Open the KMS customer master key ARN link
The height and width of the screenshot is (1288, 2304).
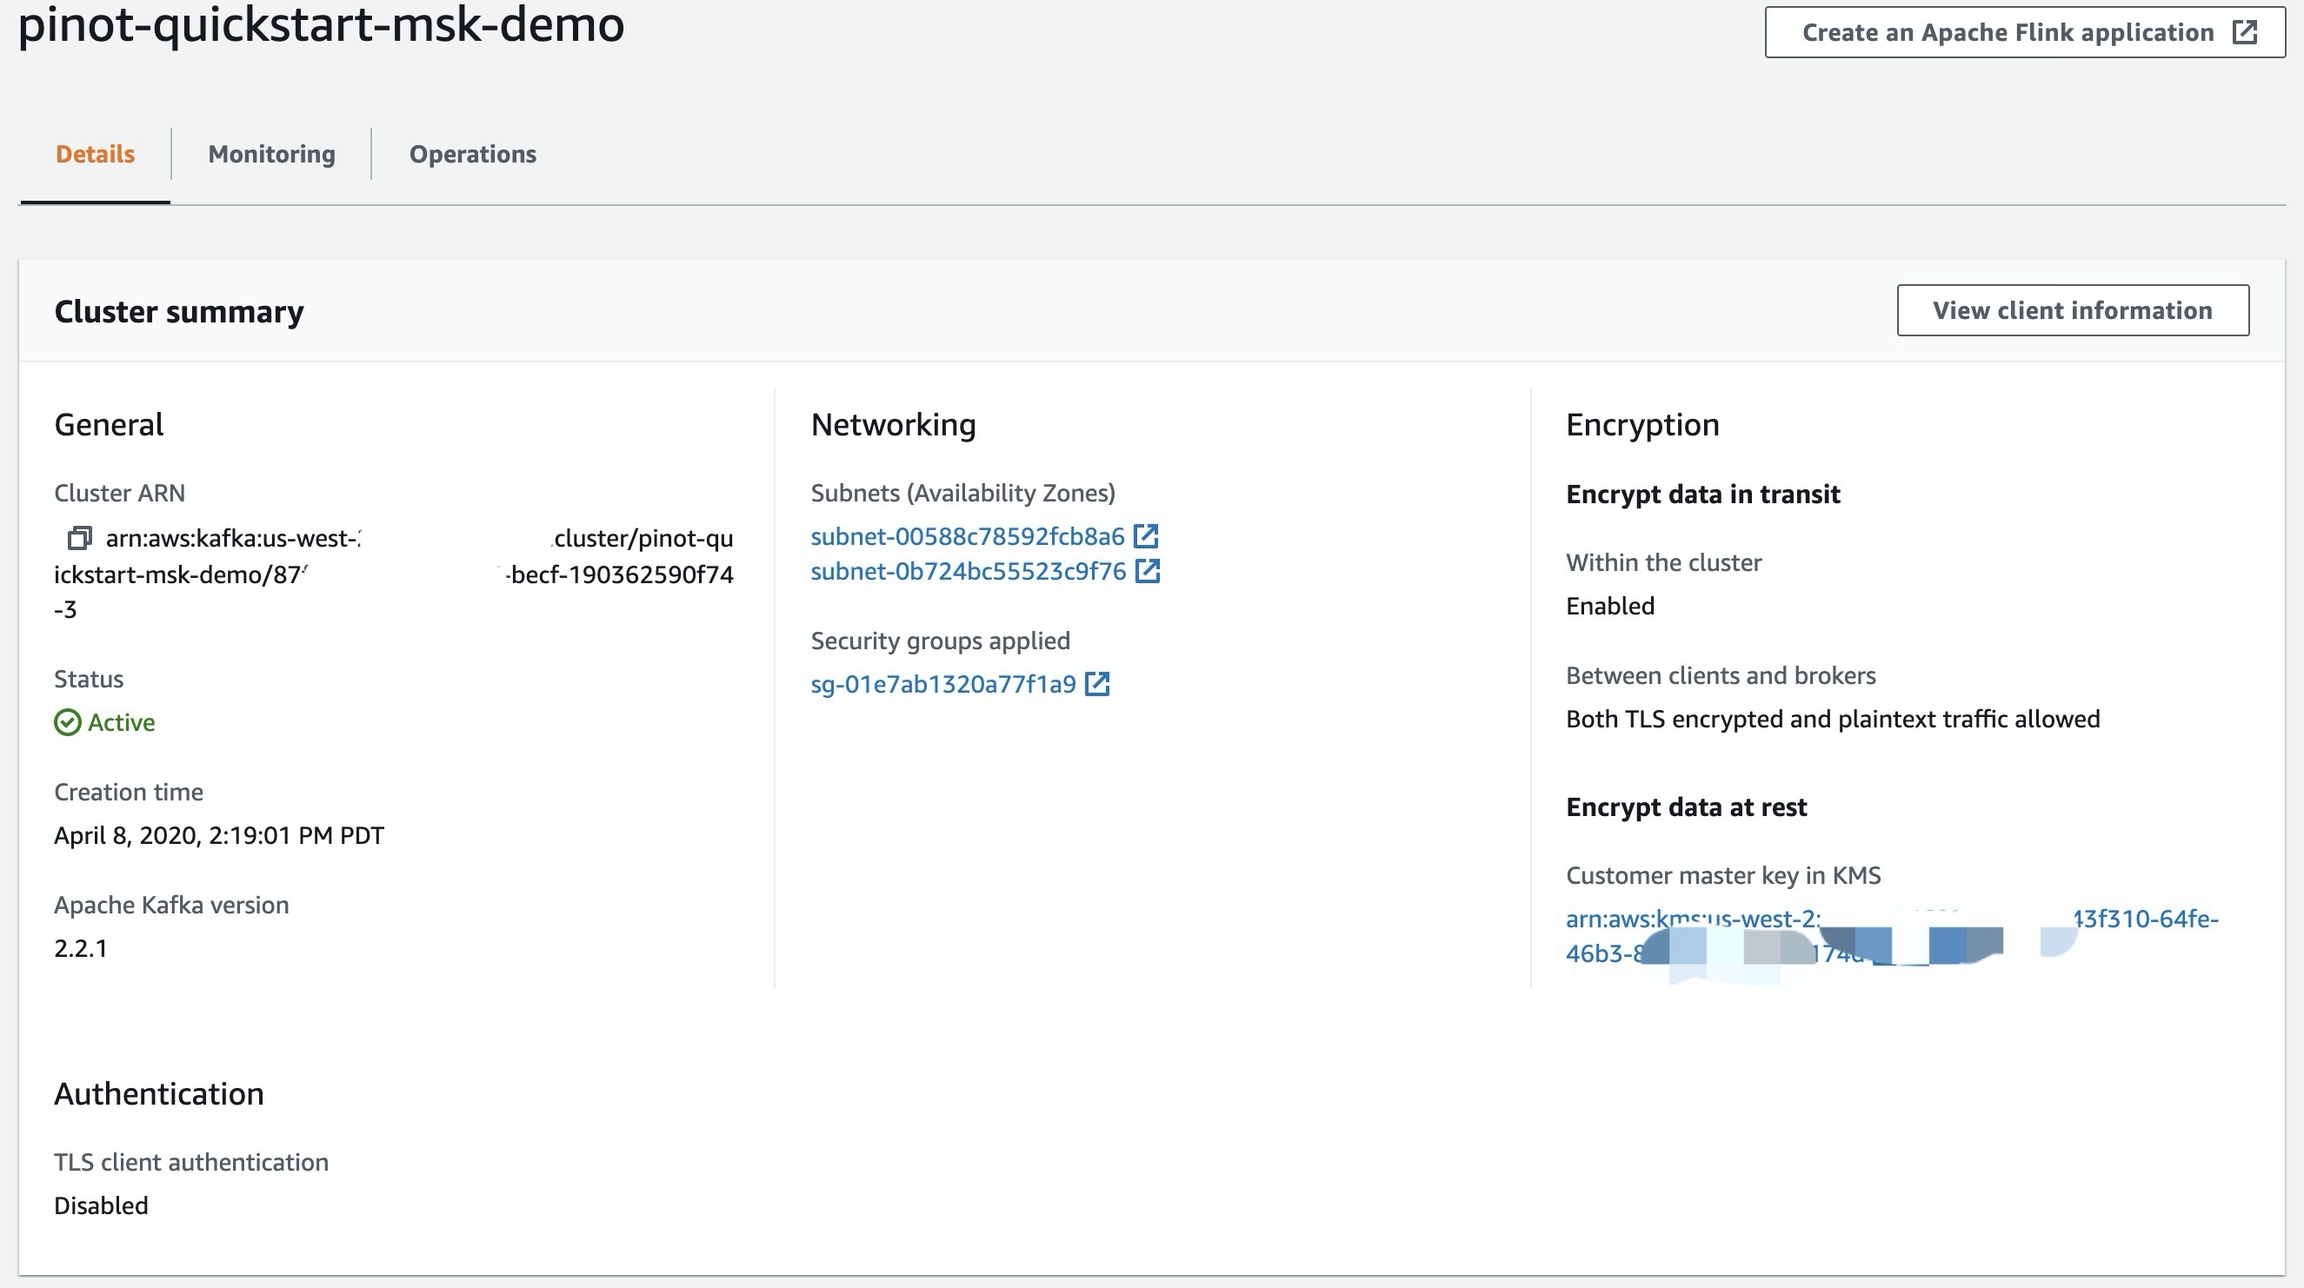click(x=1692, y=919)
